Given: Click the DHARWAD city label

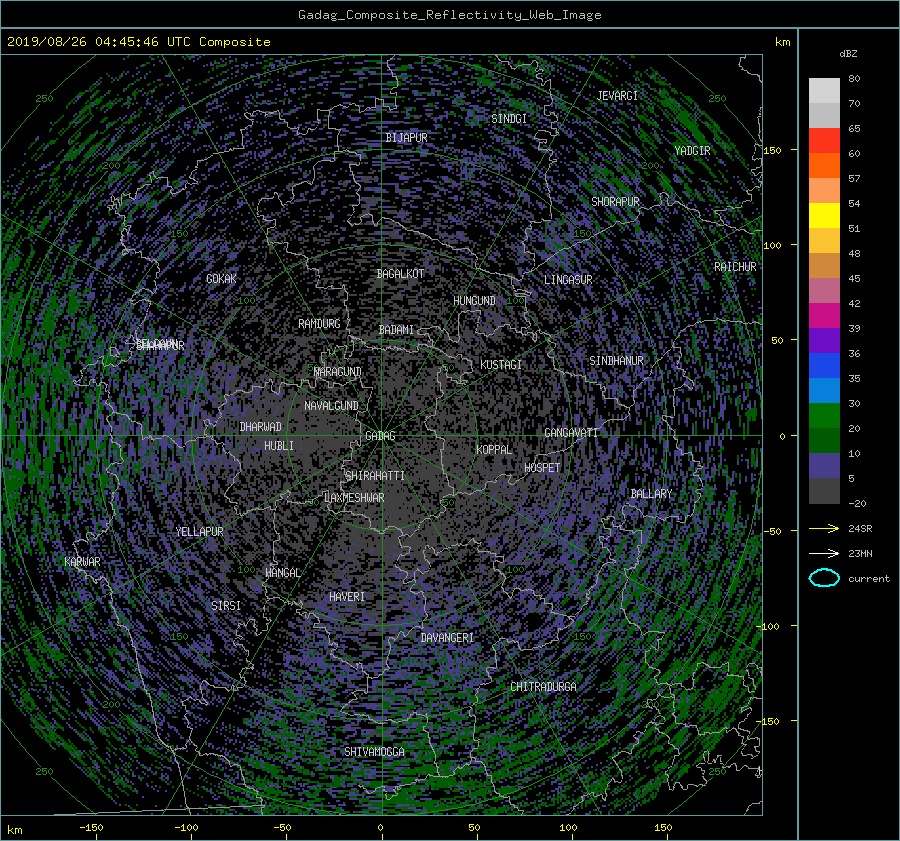Looking at the screenshot, I should point(260,427).
